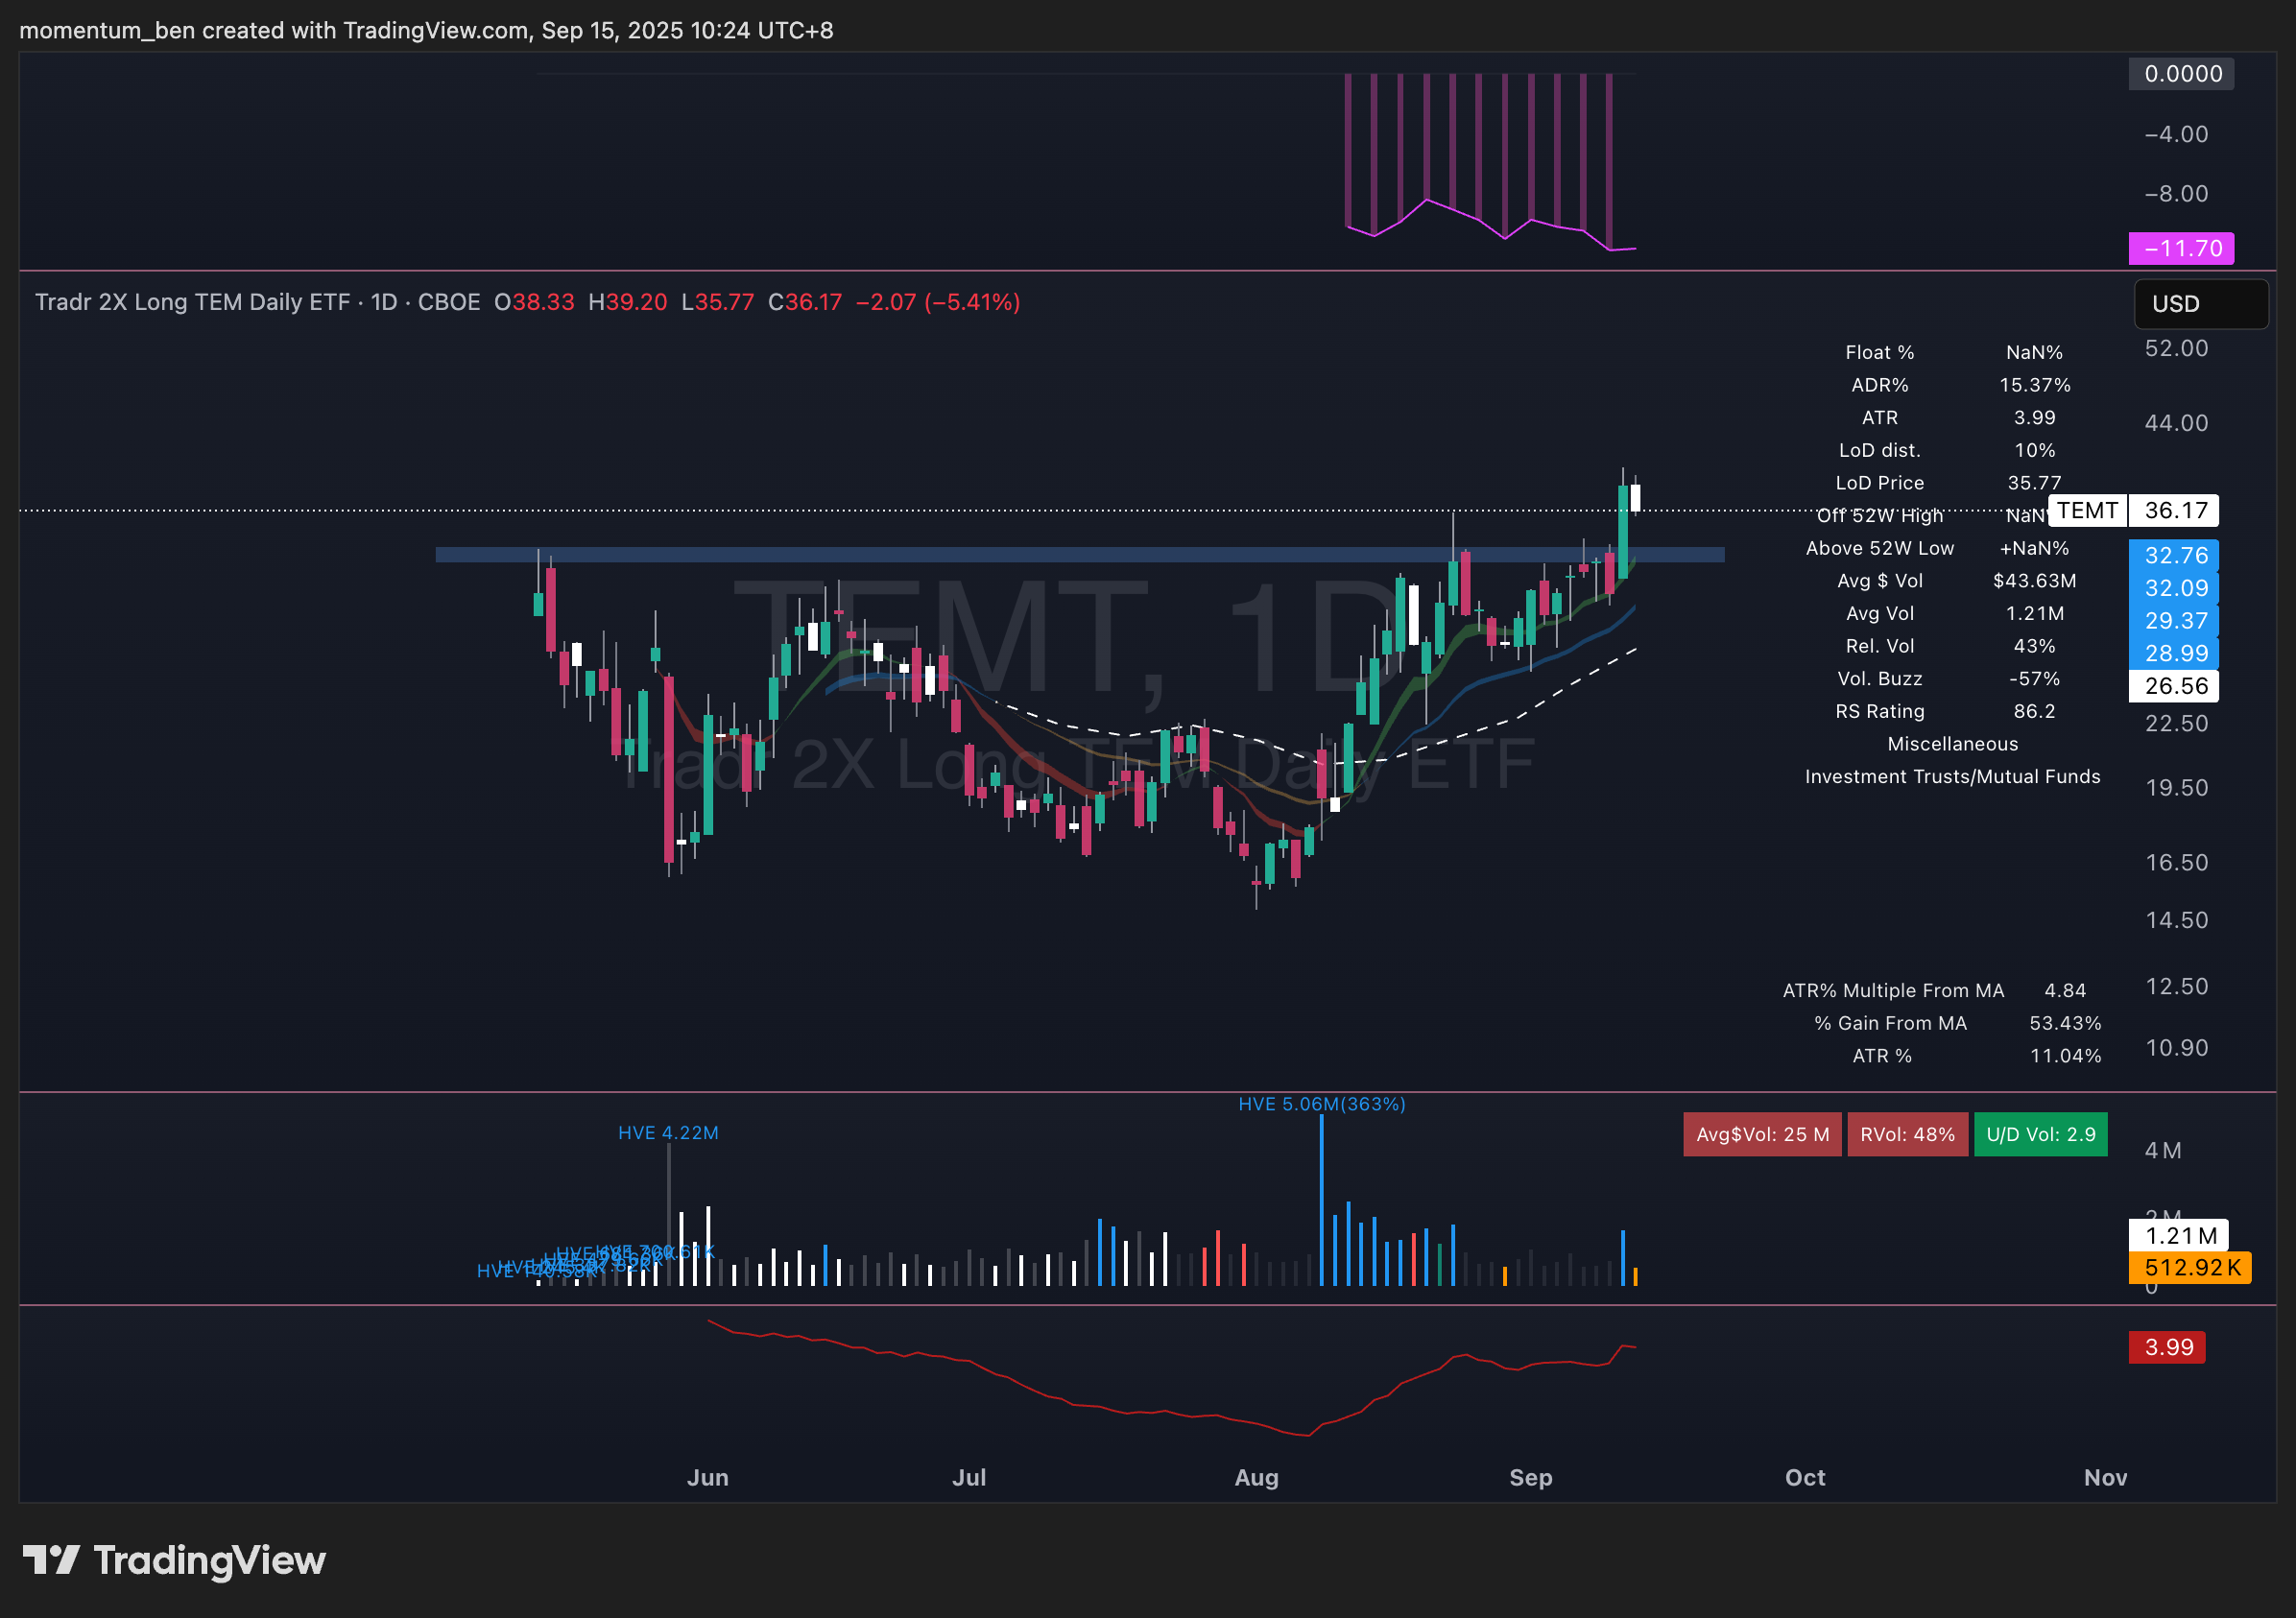Viewport: 2296px width, 1618px height.
Task: Click the TEMT symbol price tag
Action: [x=2086, y=511]
